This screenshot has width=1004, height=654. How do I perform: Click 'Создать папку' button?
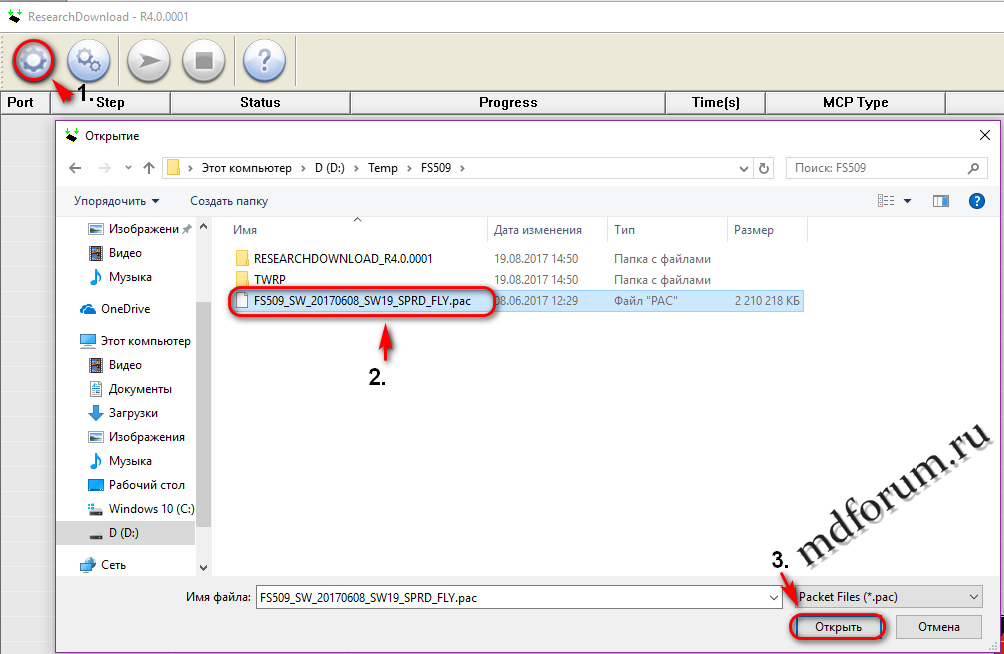229,201
